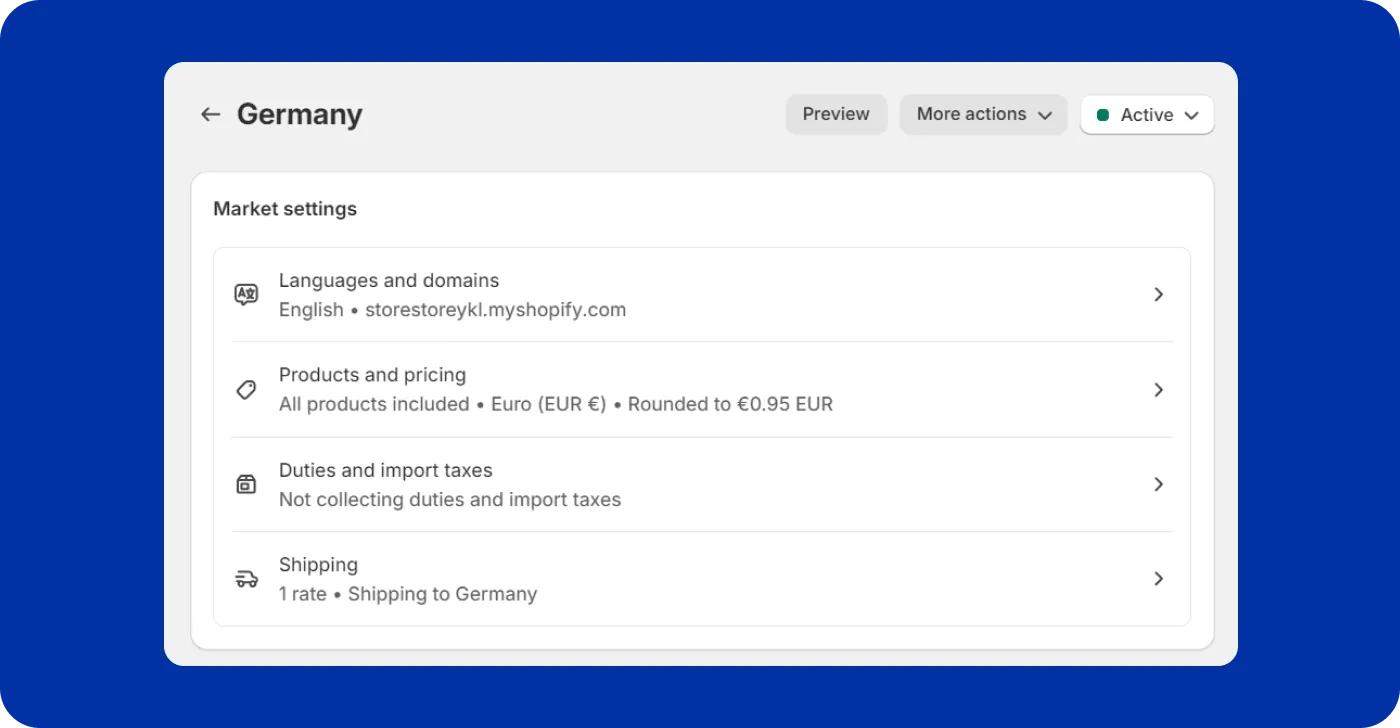Expand the Shipping settings row chevron
Image resolution: width=1400 pixels, height=728 pixels.
1159,578
